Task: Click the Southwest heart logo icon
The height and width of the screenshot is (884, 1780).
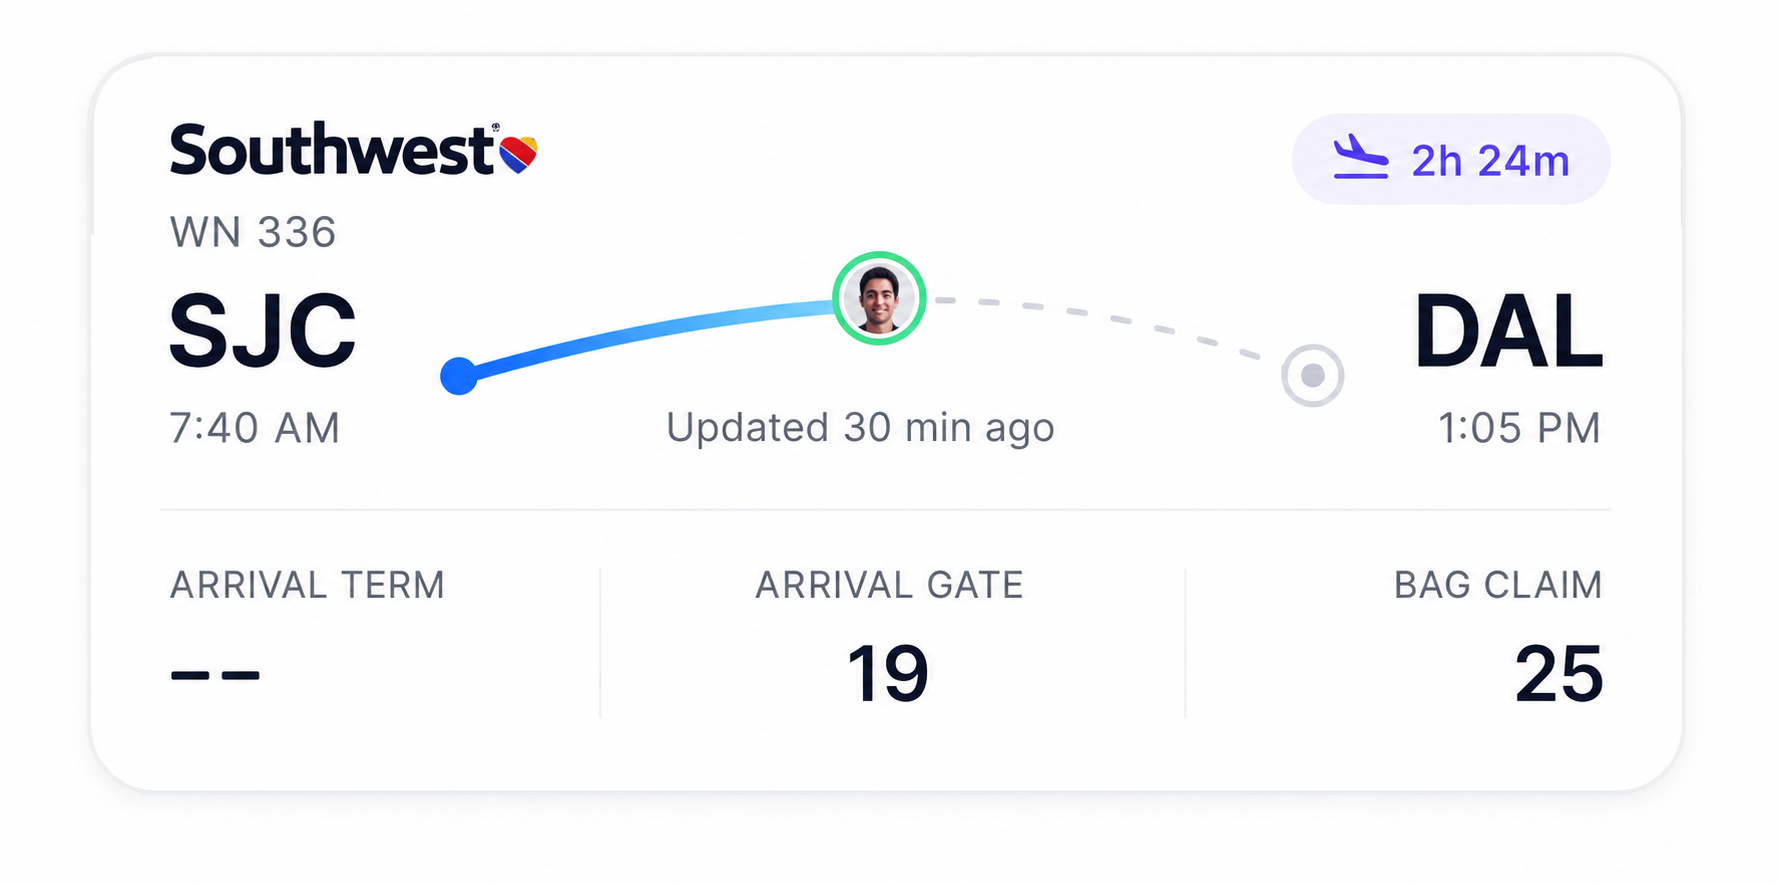Action: (x=518, y=153)
